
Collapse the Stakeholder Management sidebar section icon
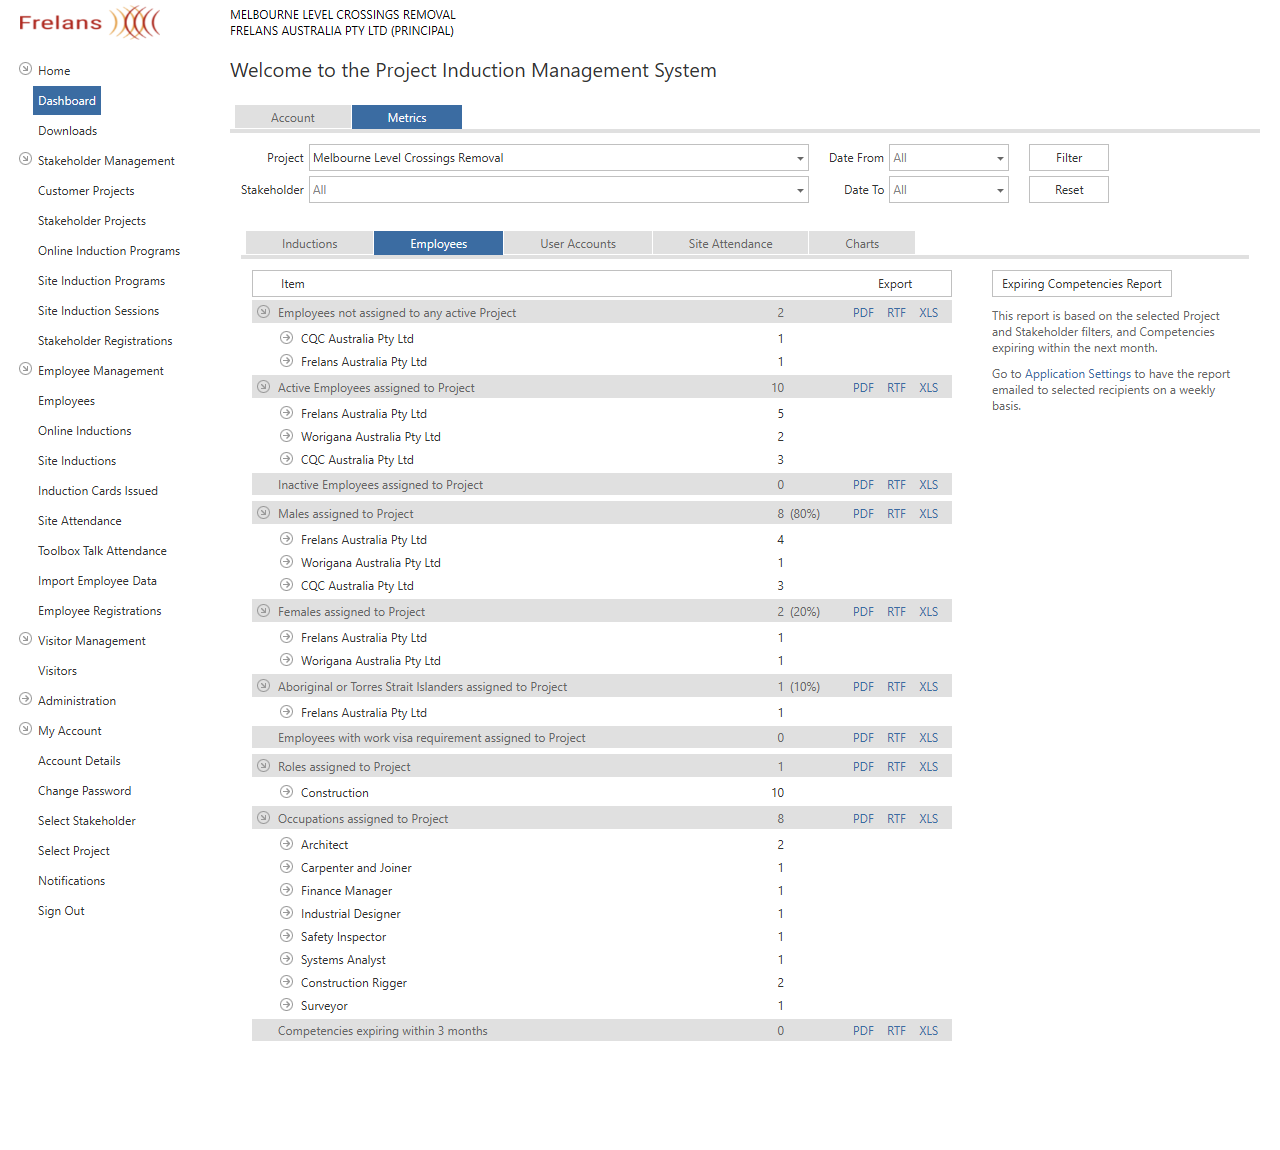tap(26, 159)
